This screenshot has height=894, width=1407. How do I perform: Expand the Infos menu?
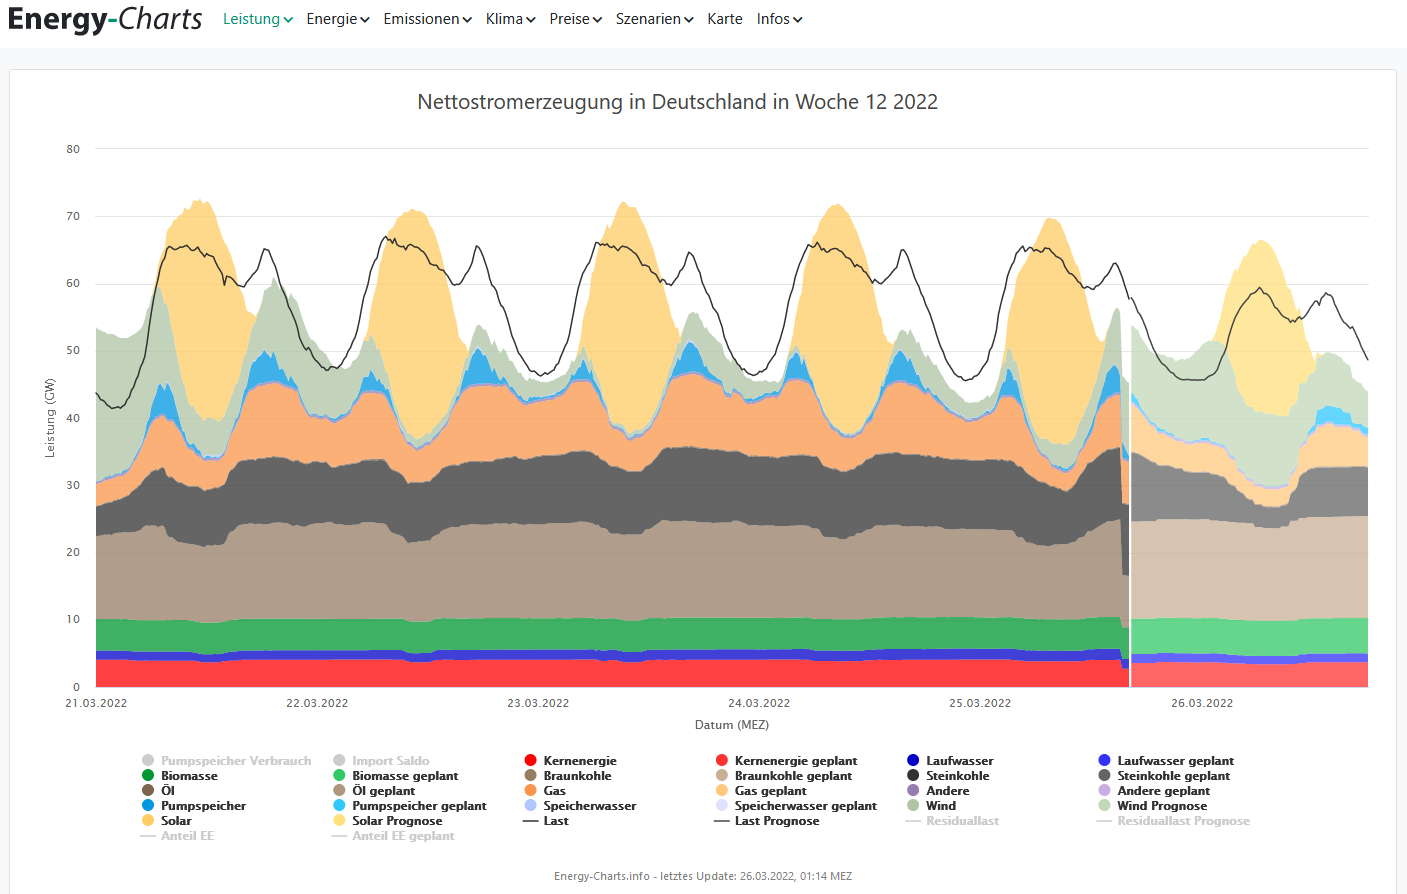coord(779,19)
